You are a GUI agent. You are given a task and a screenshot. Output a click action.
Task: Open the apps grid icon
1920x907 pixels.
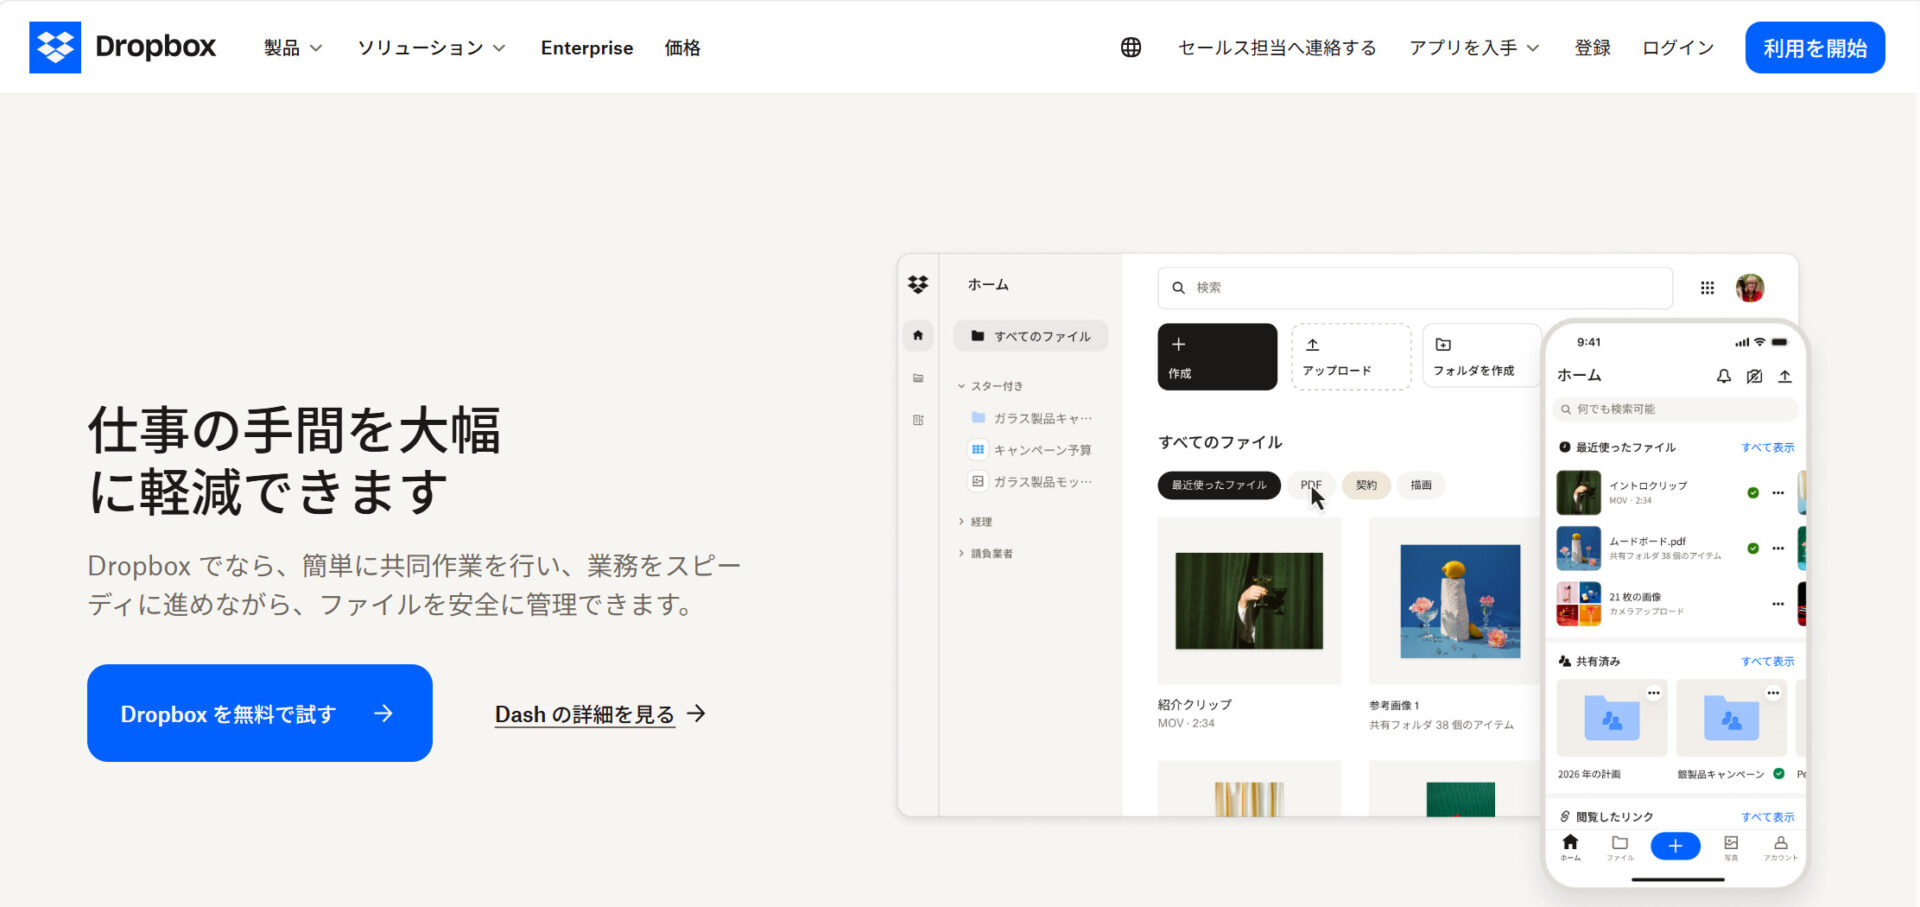(x=1707, y=288)
